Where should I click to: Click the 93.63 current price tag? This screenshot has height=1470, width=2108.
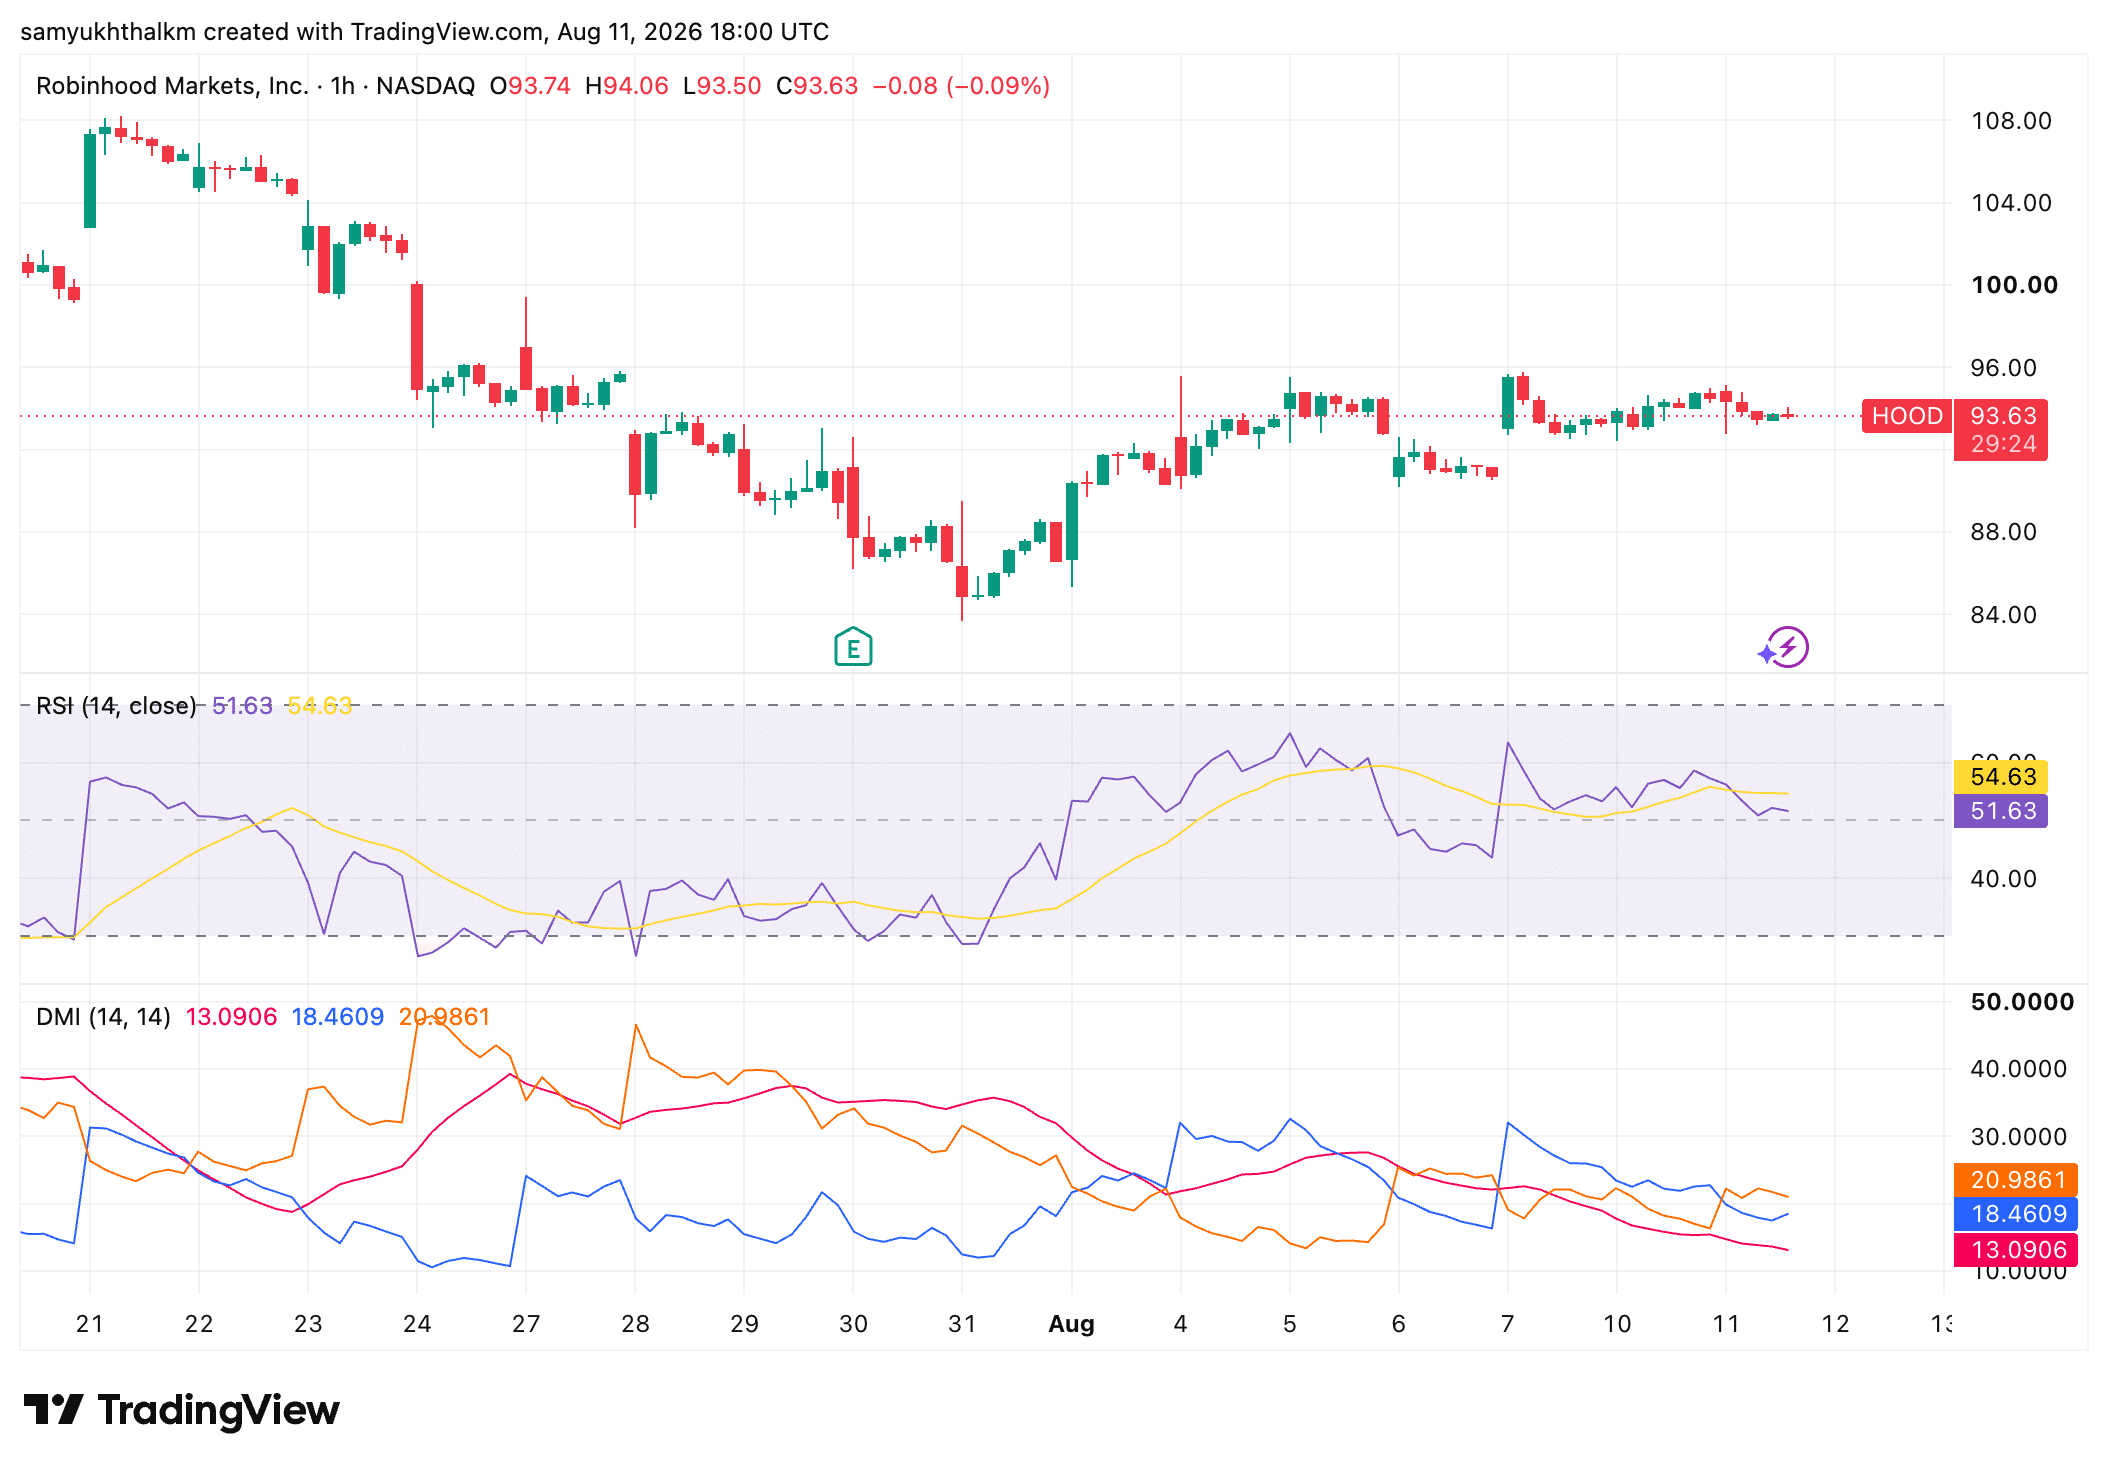2003,416
